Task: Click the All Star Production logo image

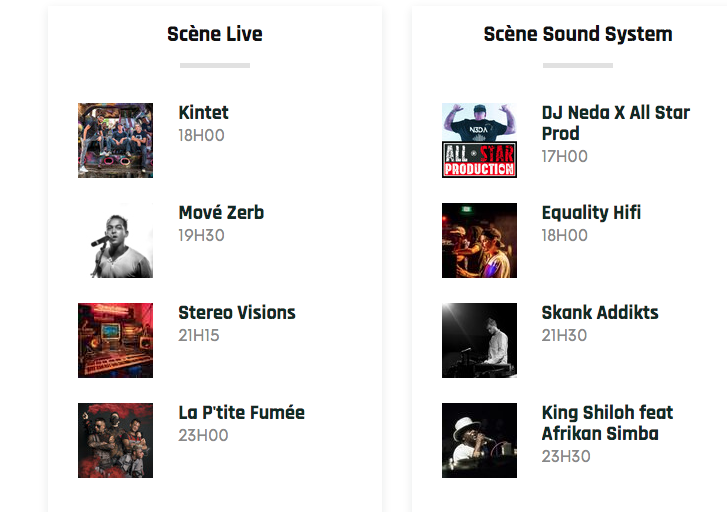Action: (x=479, y=140)
